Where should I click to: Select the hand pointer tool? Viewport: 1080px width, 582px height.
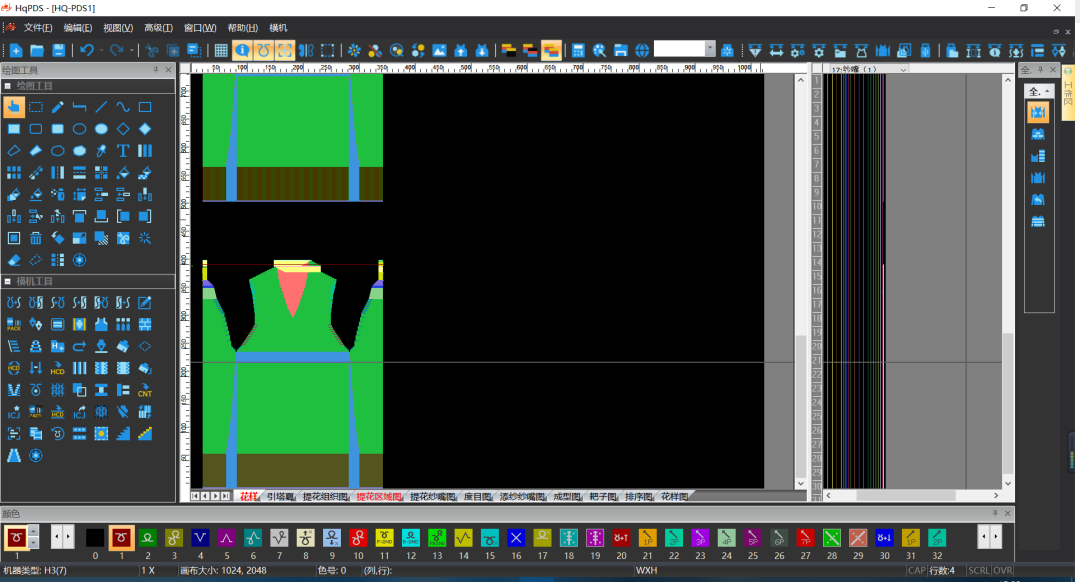pyautogui.click(x=14, y=107)
